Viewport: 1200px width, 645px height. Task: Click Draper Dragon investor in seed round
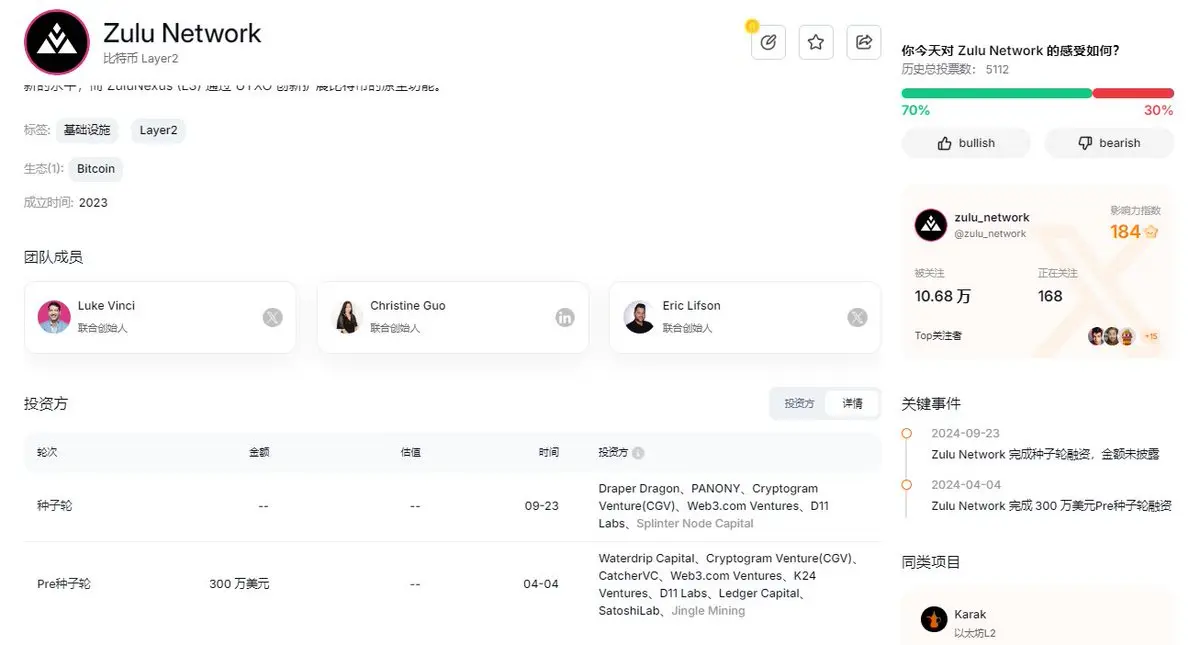(x=639, y=489)
